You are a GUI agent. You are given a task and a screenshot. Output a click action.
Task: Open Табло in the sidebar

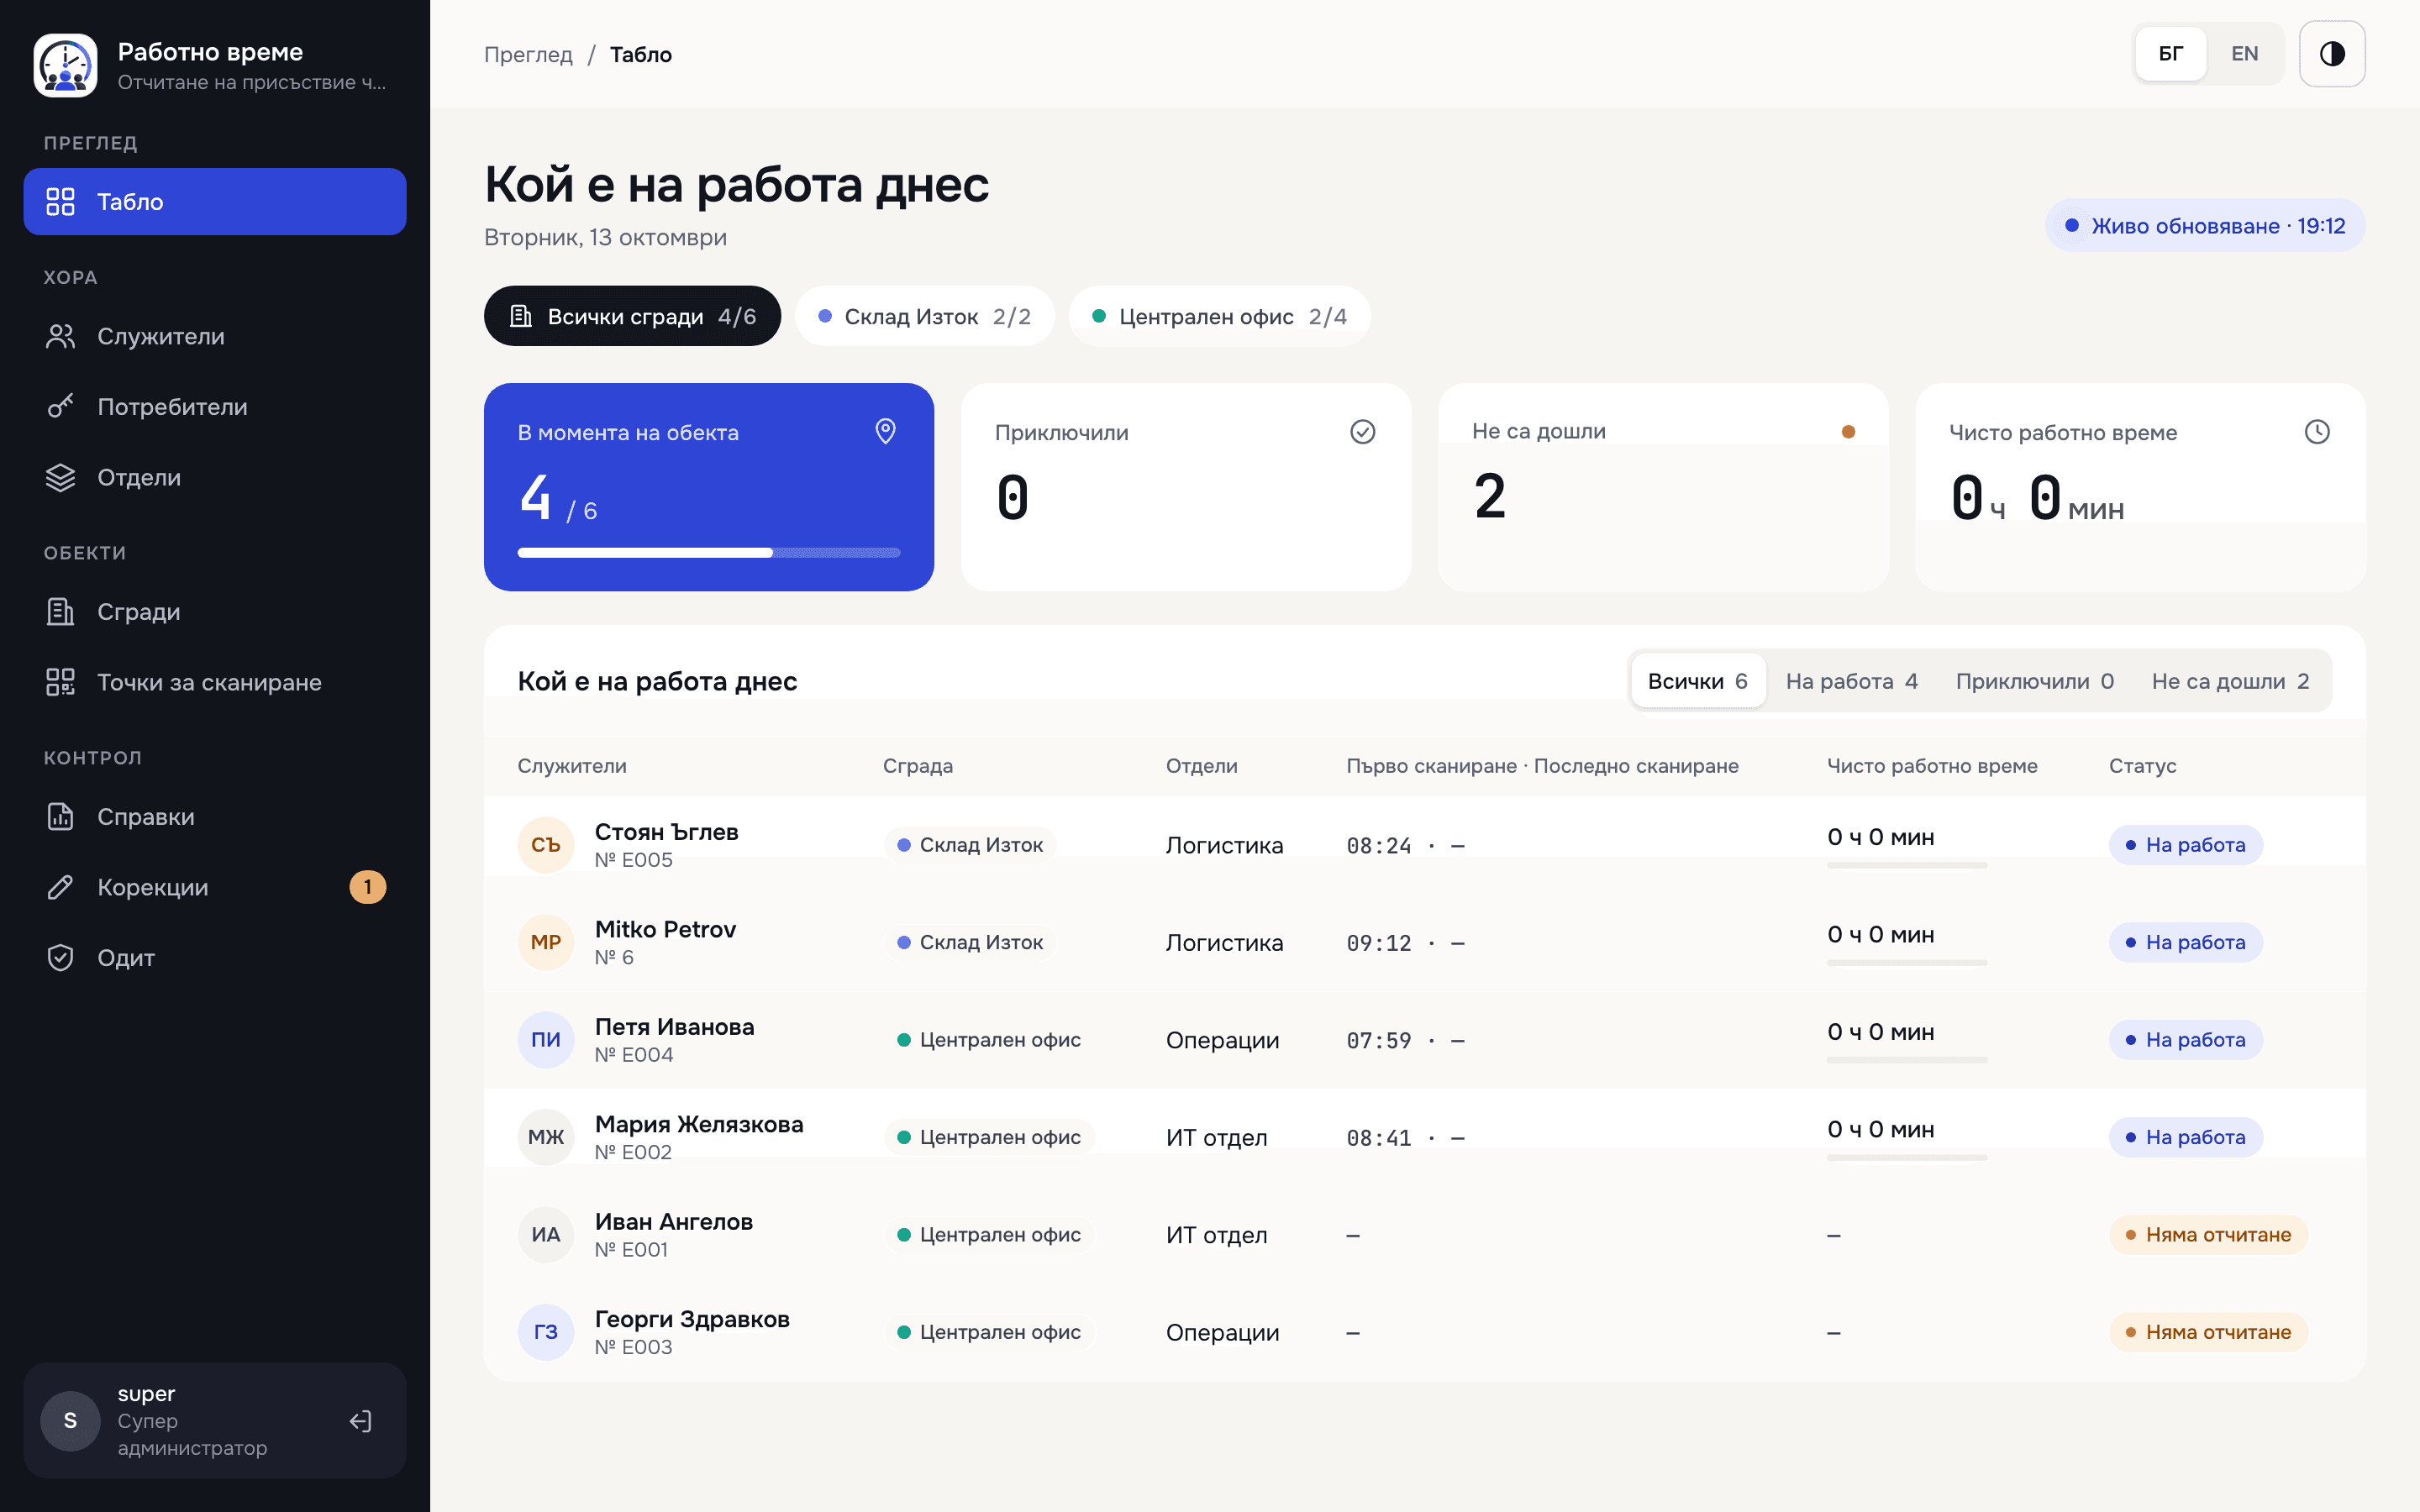[215, 202]
